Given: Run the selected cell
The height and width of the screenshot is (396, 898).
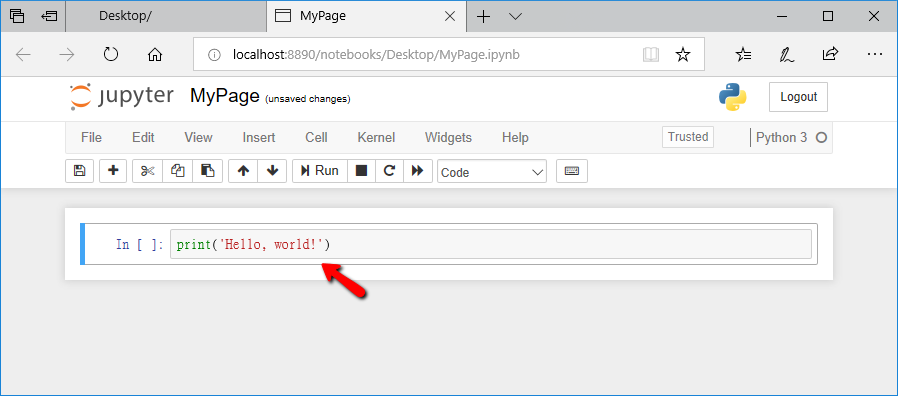Looking at the screenshot, I should point(320,171).
